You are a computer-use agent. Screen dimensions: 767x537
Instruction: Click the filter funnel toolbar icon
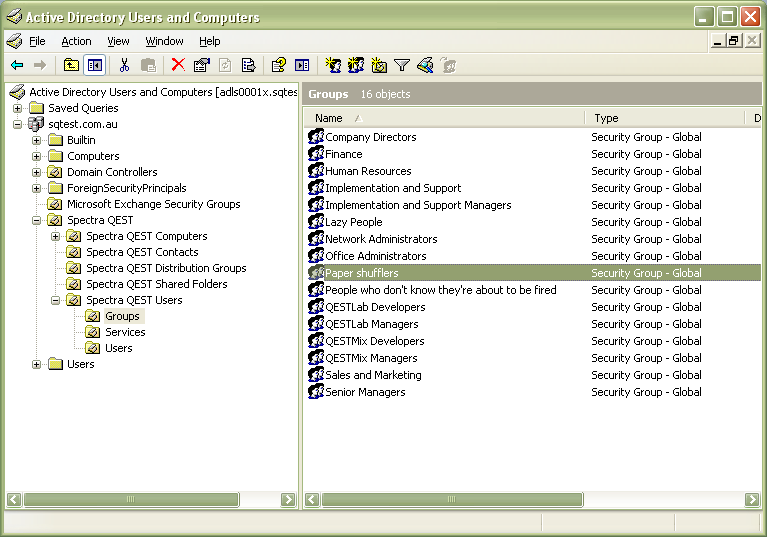402,65
